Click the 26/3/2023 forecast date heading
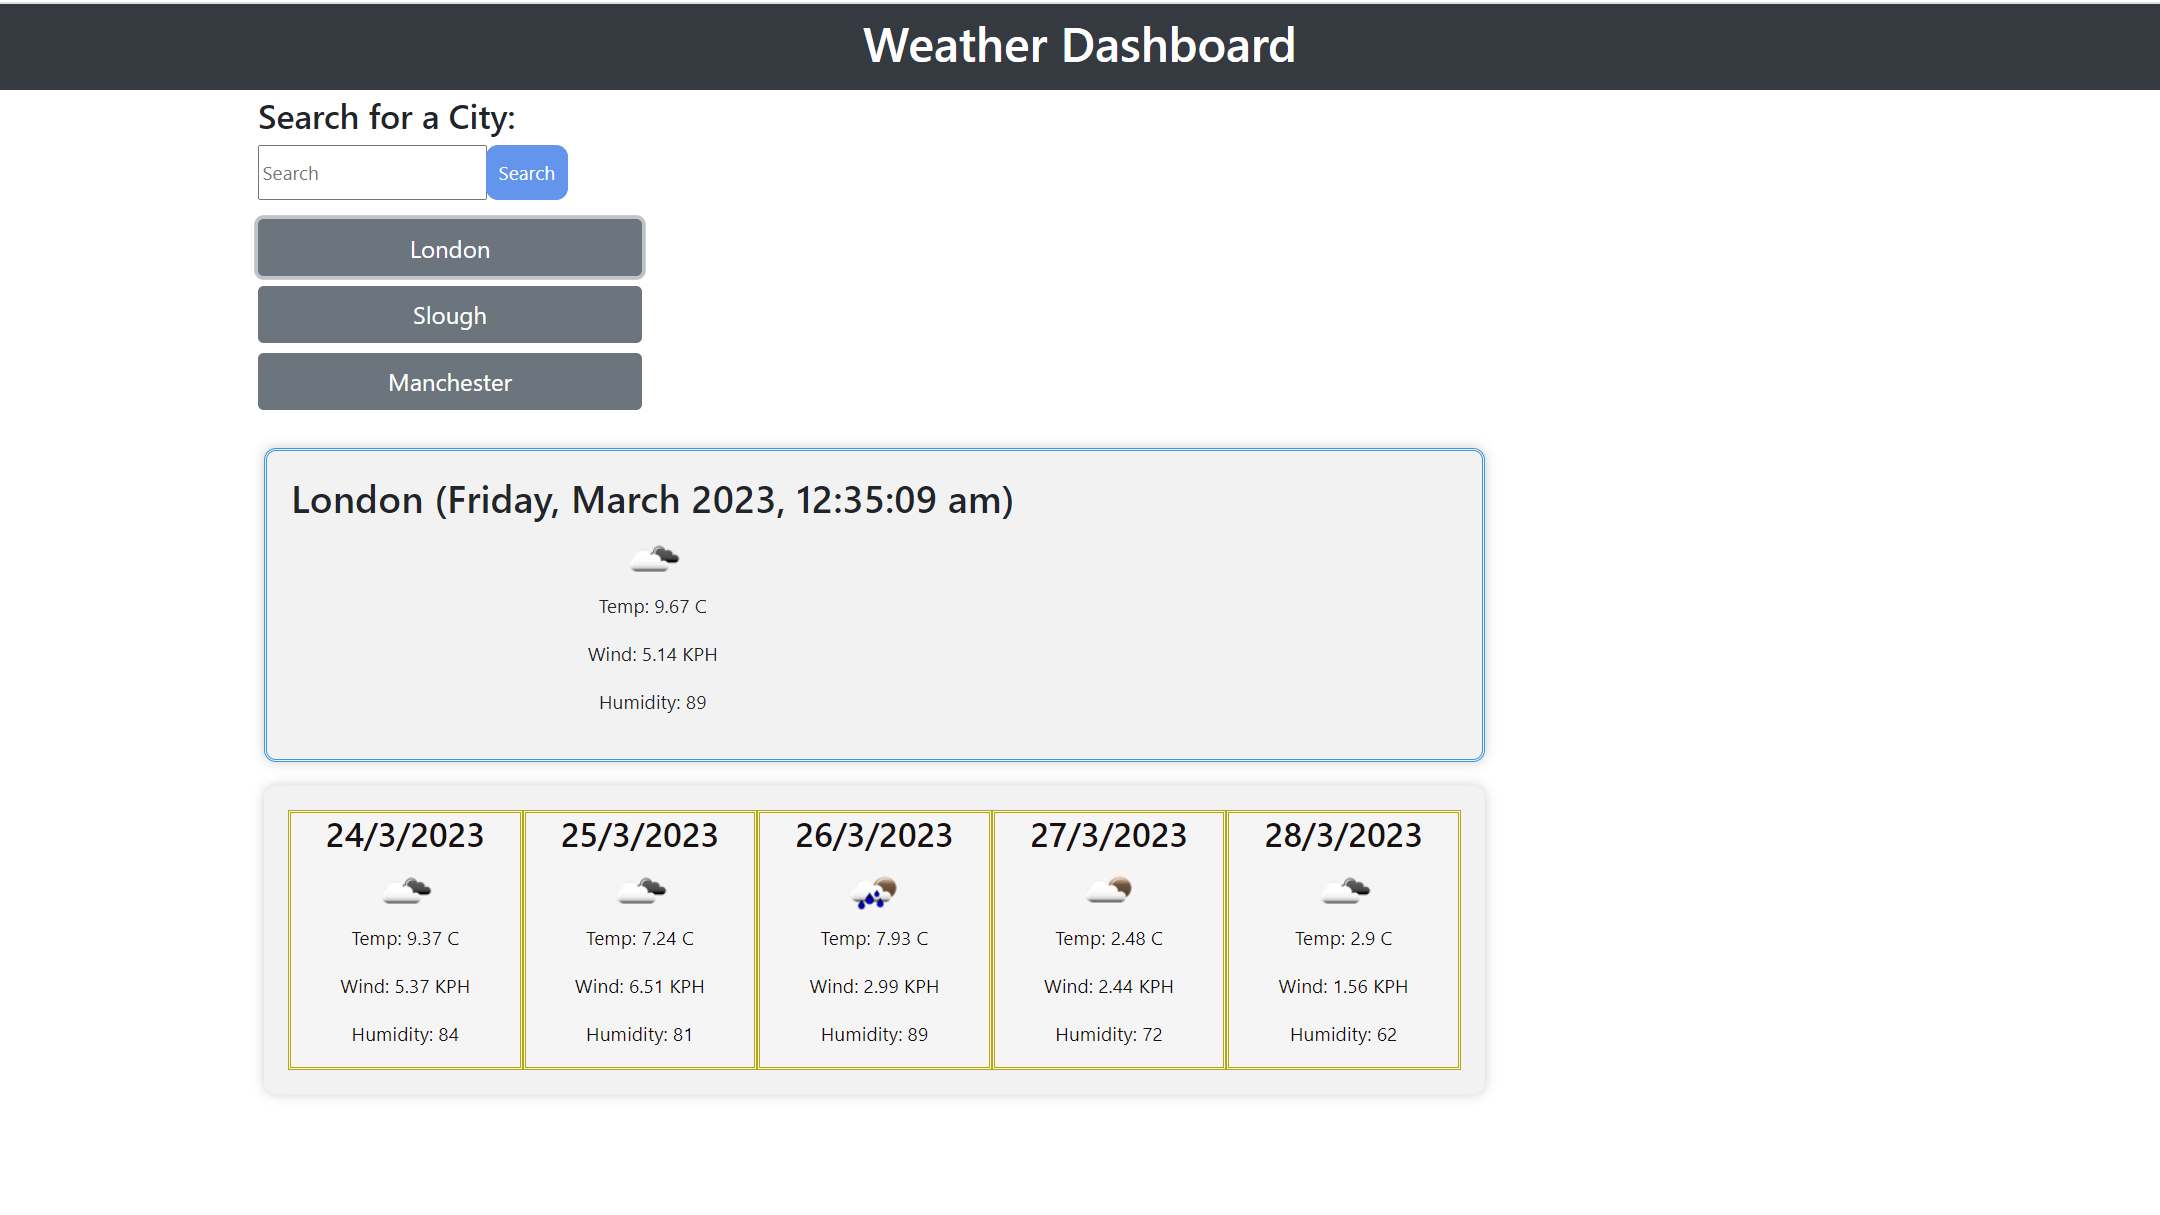 pos(874,835)
